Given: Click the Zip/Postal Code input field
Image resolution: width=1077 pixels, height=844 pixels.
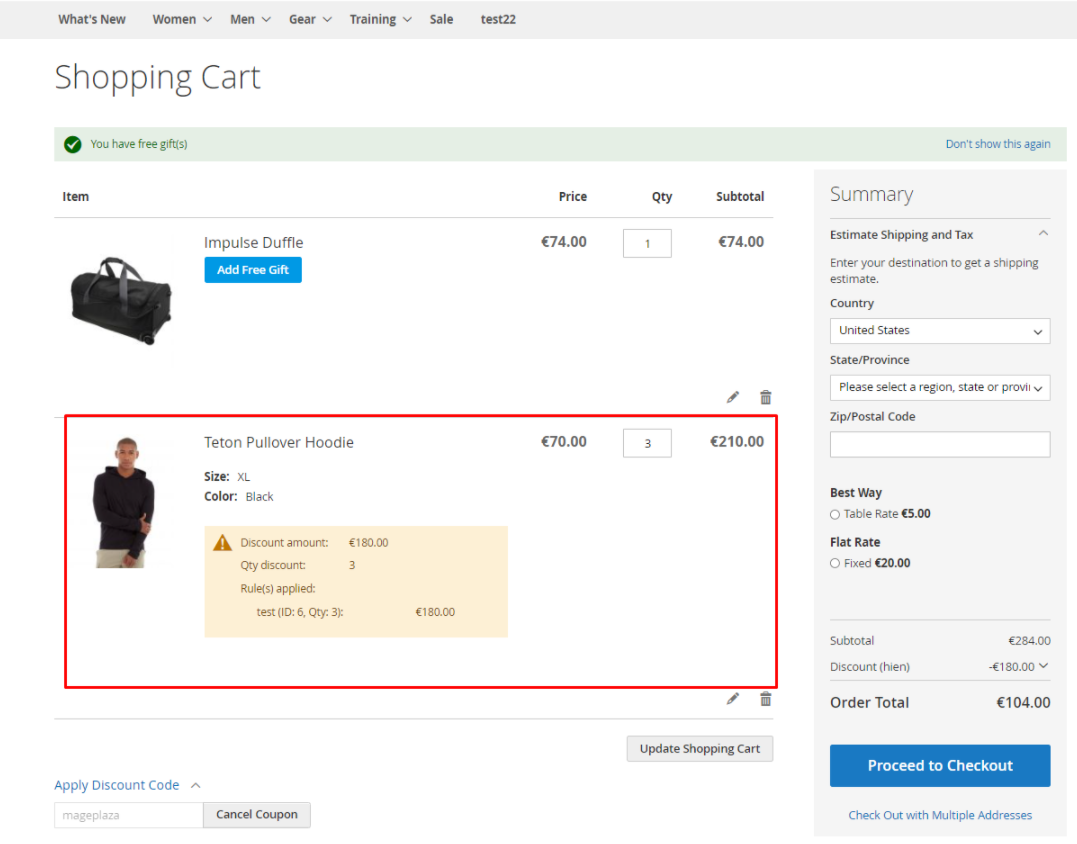Looking at the screenshot, I should (939, 444).
